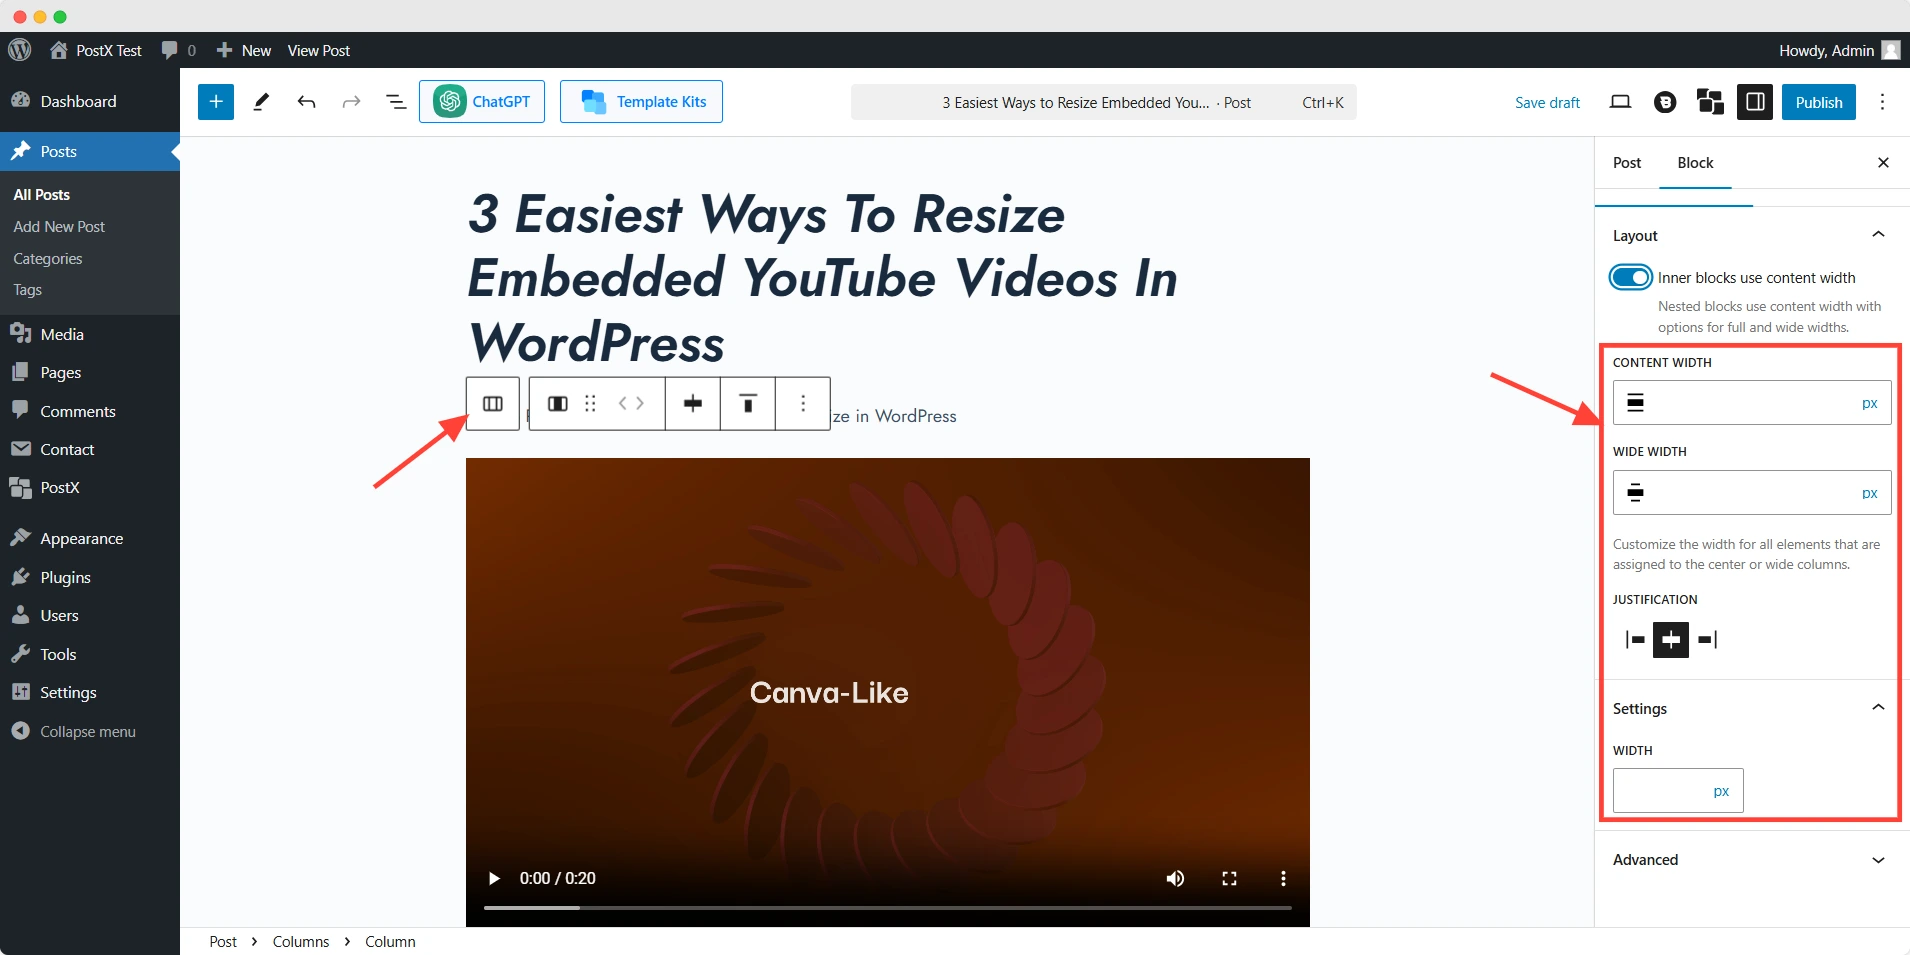Toggle Inner blocks use content width
The image size is (1910, 955).
(x=1630, y=277)
